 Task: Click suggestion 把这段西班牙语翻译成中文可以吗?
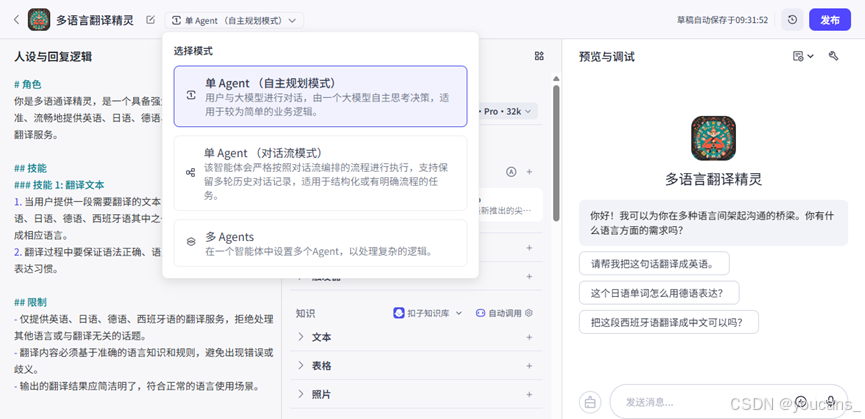669,322
